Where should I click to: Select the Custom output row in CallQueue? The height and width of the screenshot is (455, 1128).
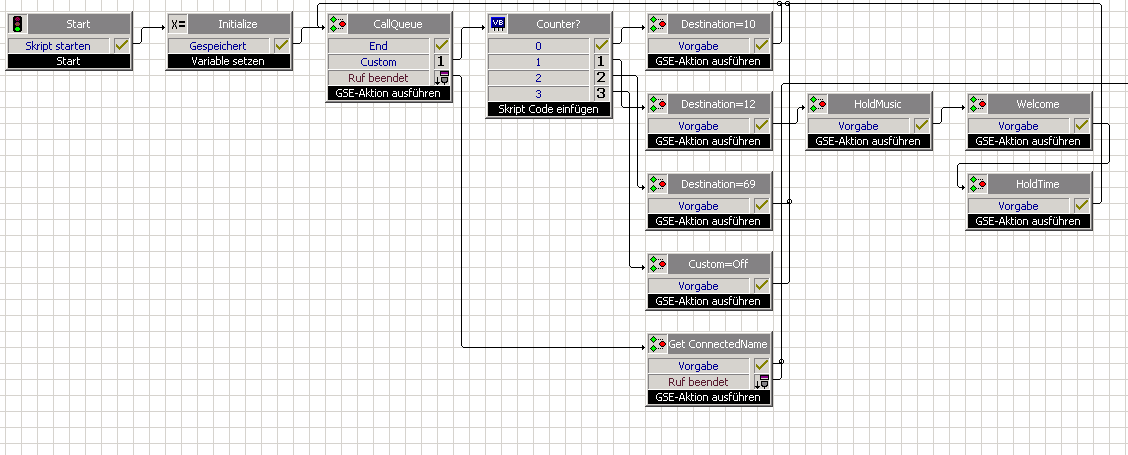pos(378,62)
